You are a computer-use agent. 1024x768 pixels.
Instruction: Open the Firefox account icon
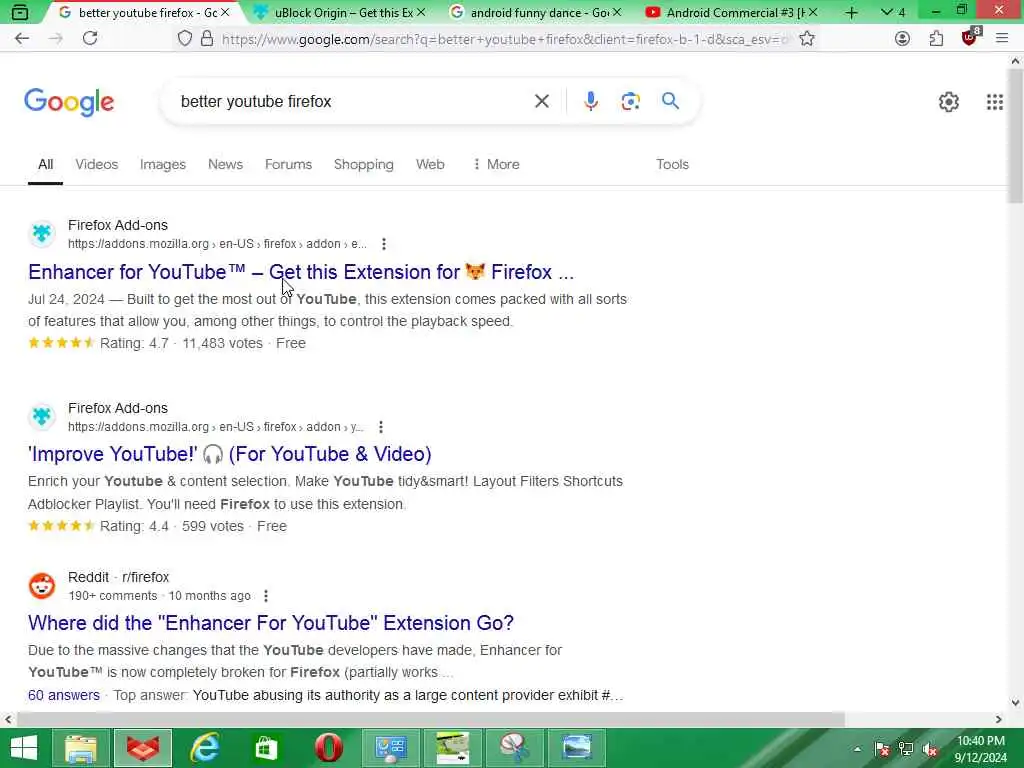[x=903, y=39]
